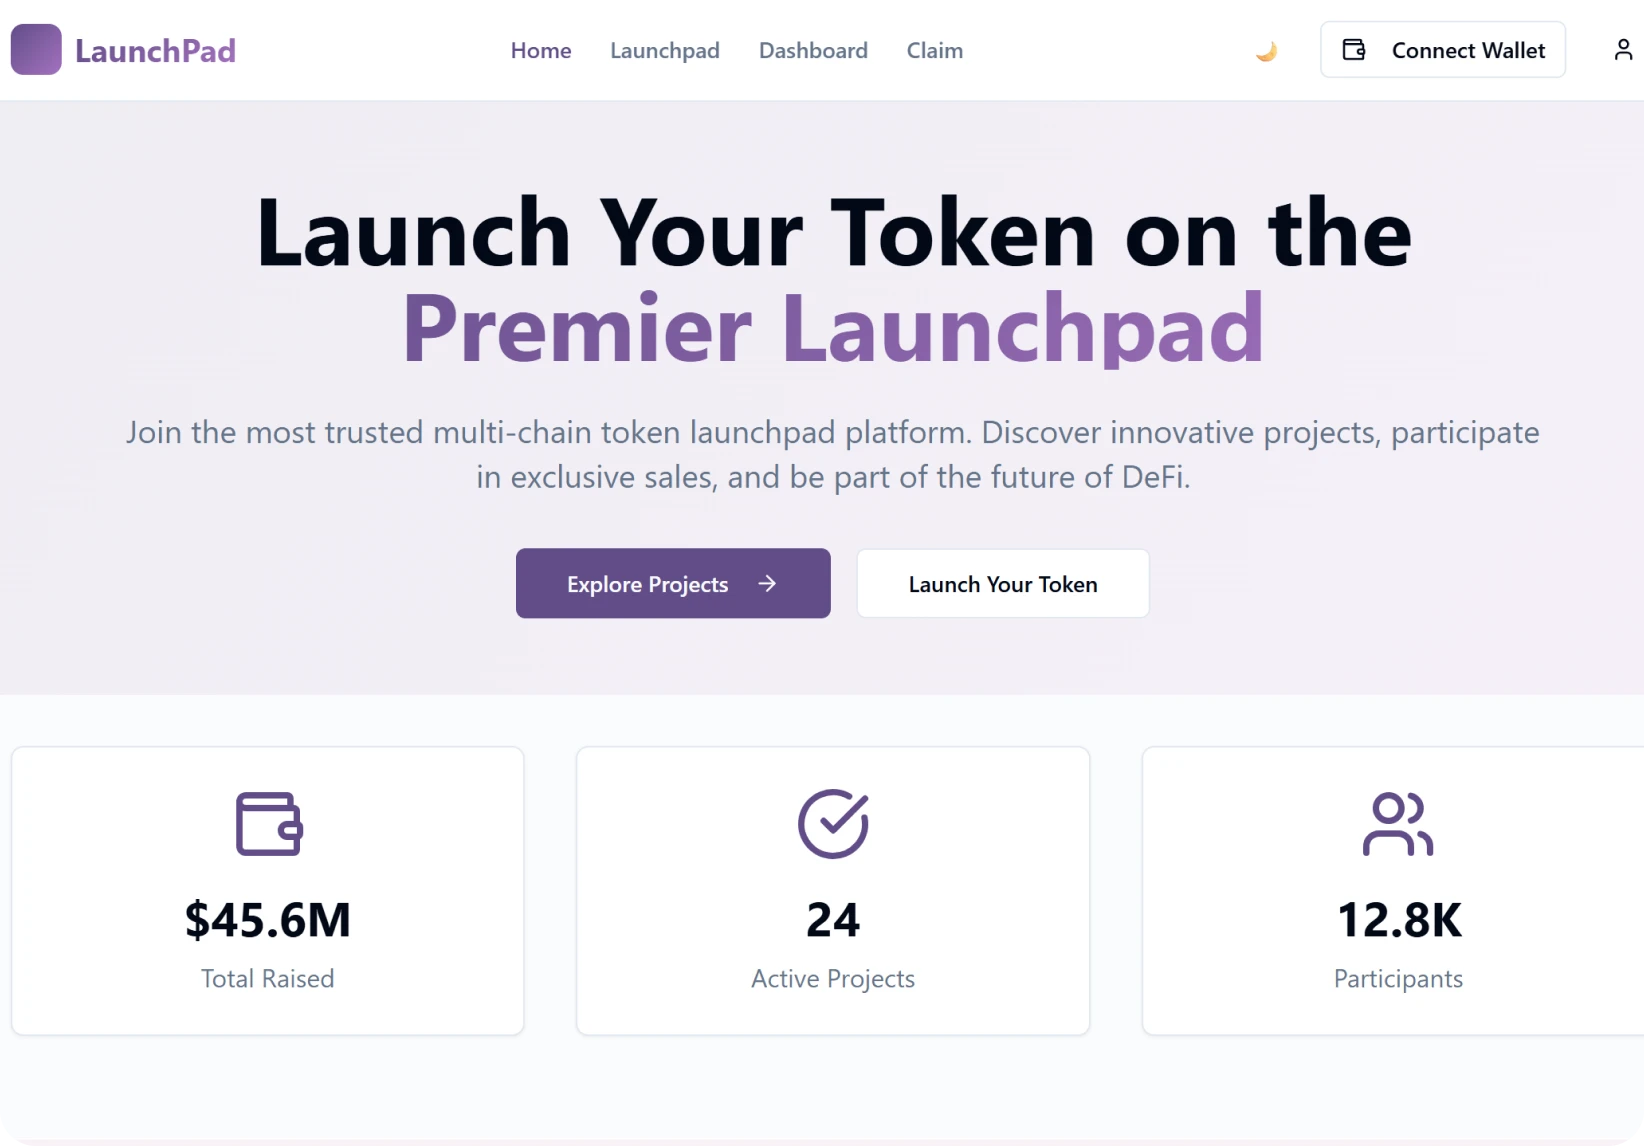This screenshot has width=1644, height=1146.
Task: Go to the Dashboard page
Action: tap(813, 50)
